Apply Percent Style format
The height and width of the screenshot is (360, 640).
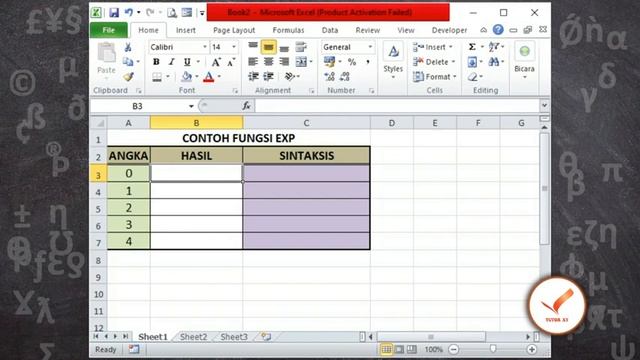point(352,62)
